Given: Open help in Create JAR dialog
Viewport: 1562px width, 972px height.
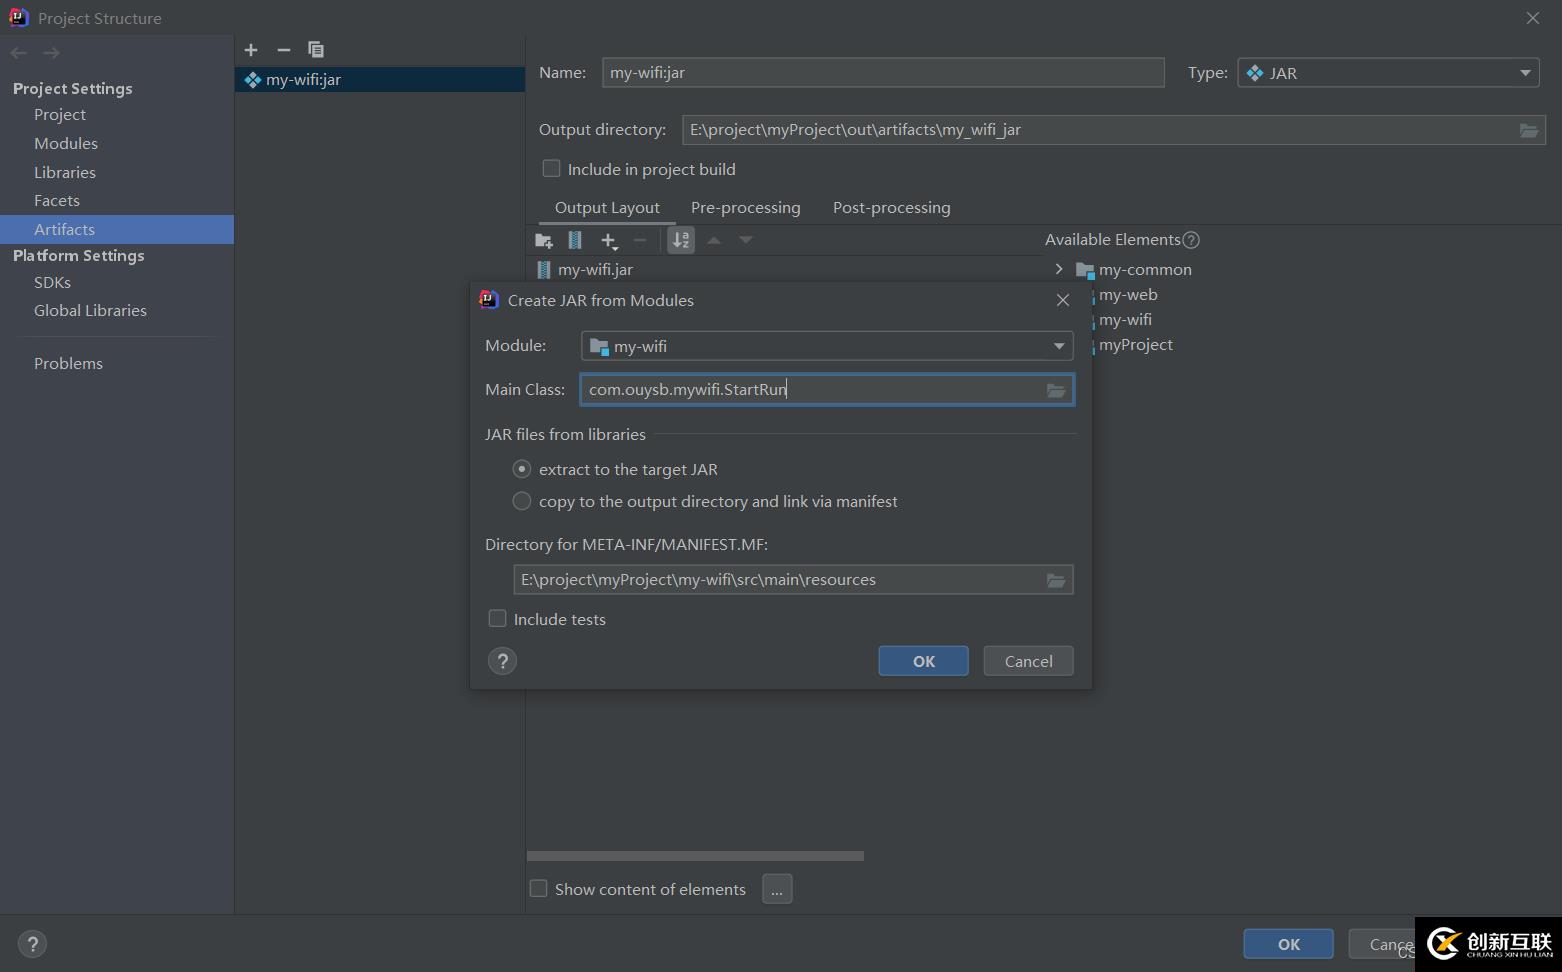Looking at the screenshot, I should pos(503,661).
